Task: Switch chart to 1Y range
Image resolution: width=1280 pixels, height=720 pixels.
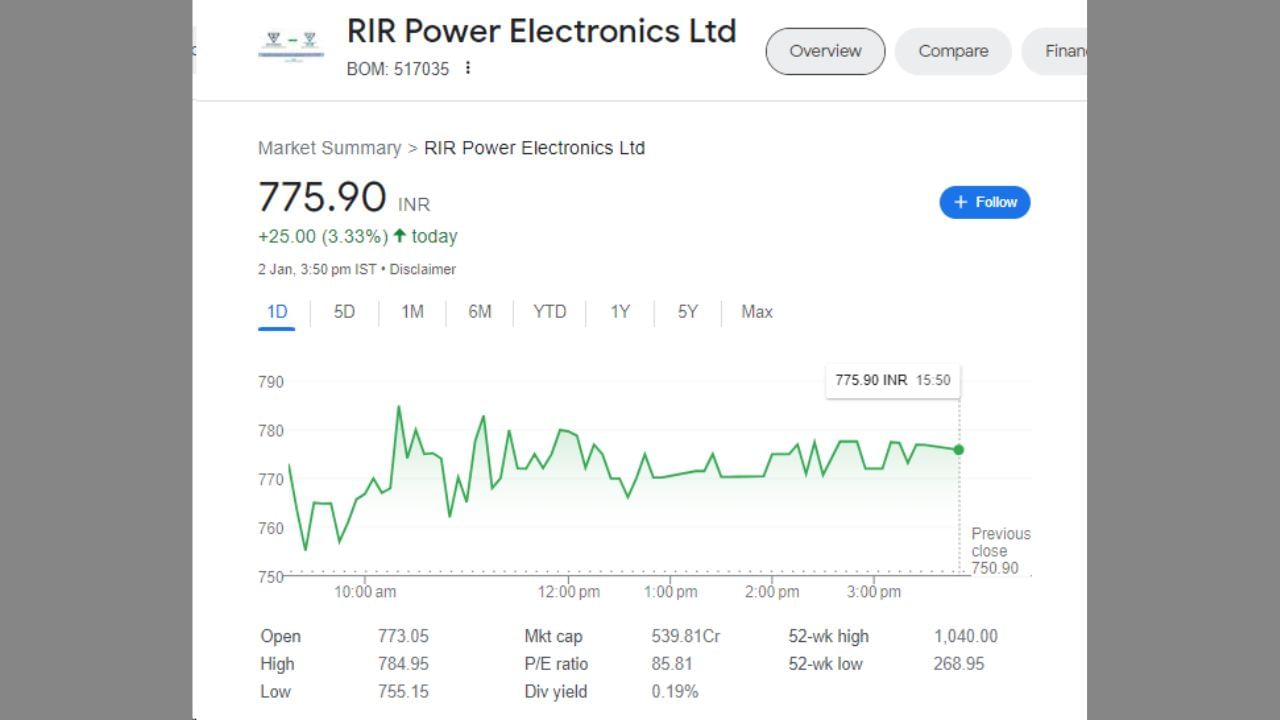Action: coord(620,312)
